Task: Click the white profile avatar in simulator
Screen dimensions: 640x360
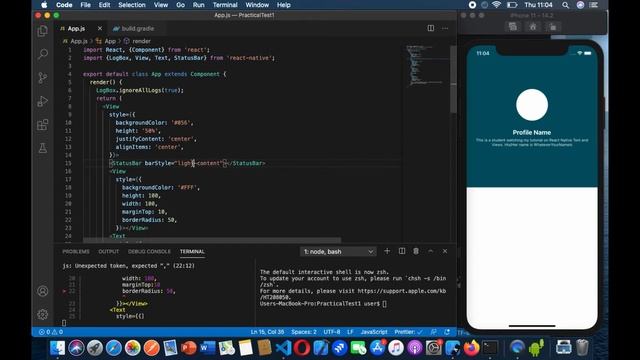Action: pyautogui.click(x=532, y=105)
